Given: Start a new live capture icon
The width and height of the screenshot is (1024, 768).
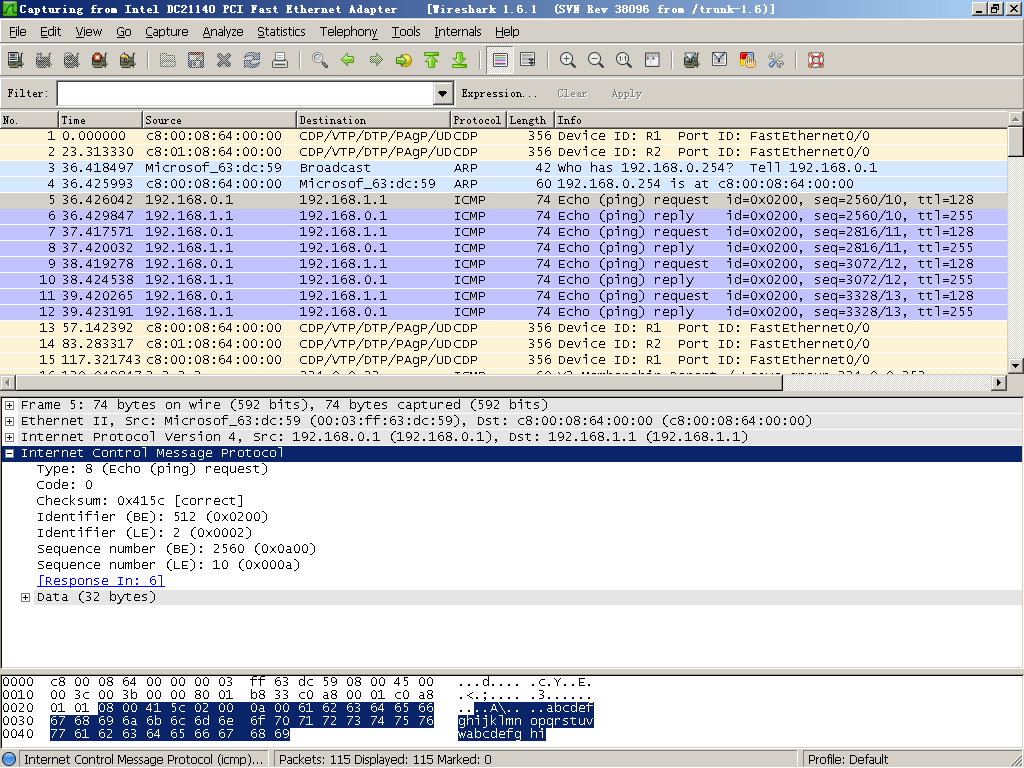Looking at the screenshot, I should point(72,61).
